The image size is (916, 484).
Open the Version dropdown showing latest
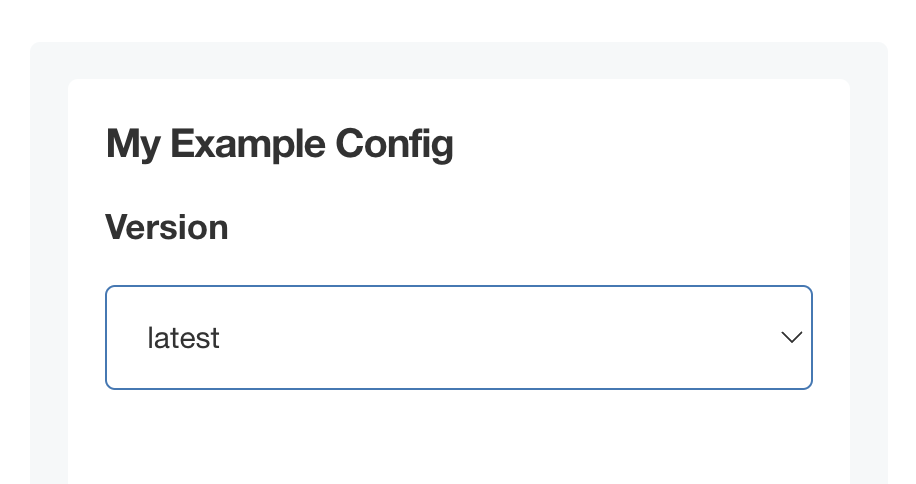click(x=458, y=338)
